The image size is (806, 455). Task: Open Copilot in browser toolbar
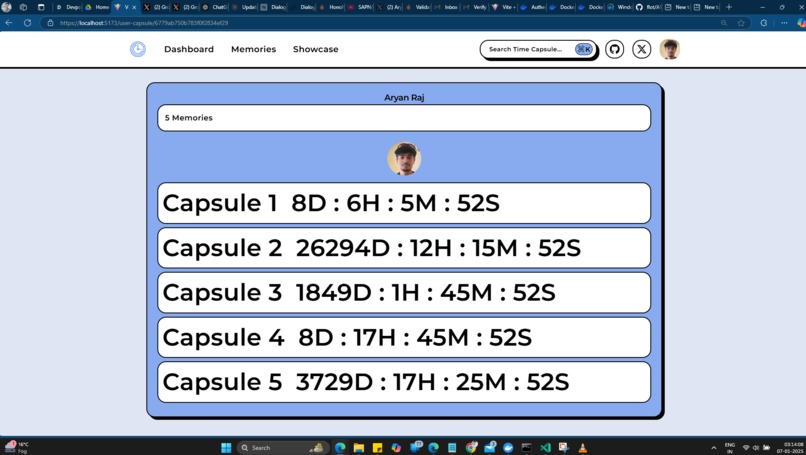(801, 23)
